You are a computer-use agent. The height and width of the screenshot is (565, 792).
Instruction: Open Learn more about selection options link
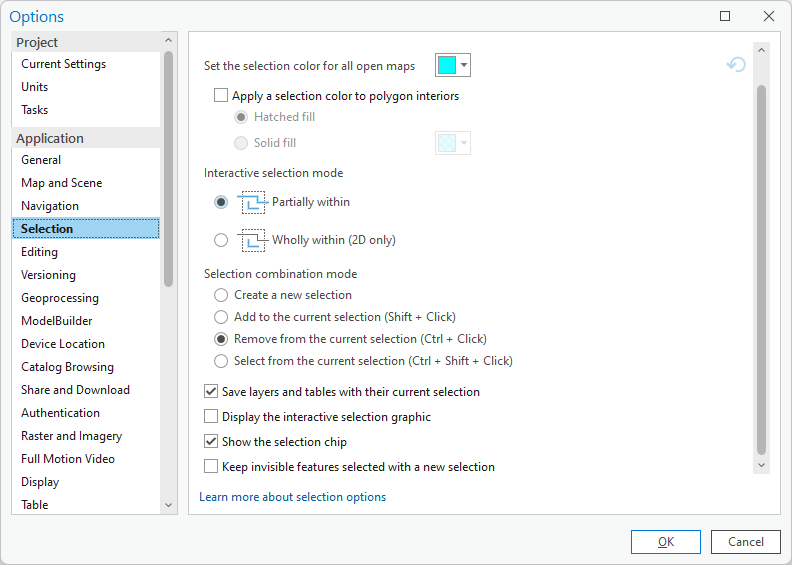[292, 497]
